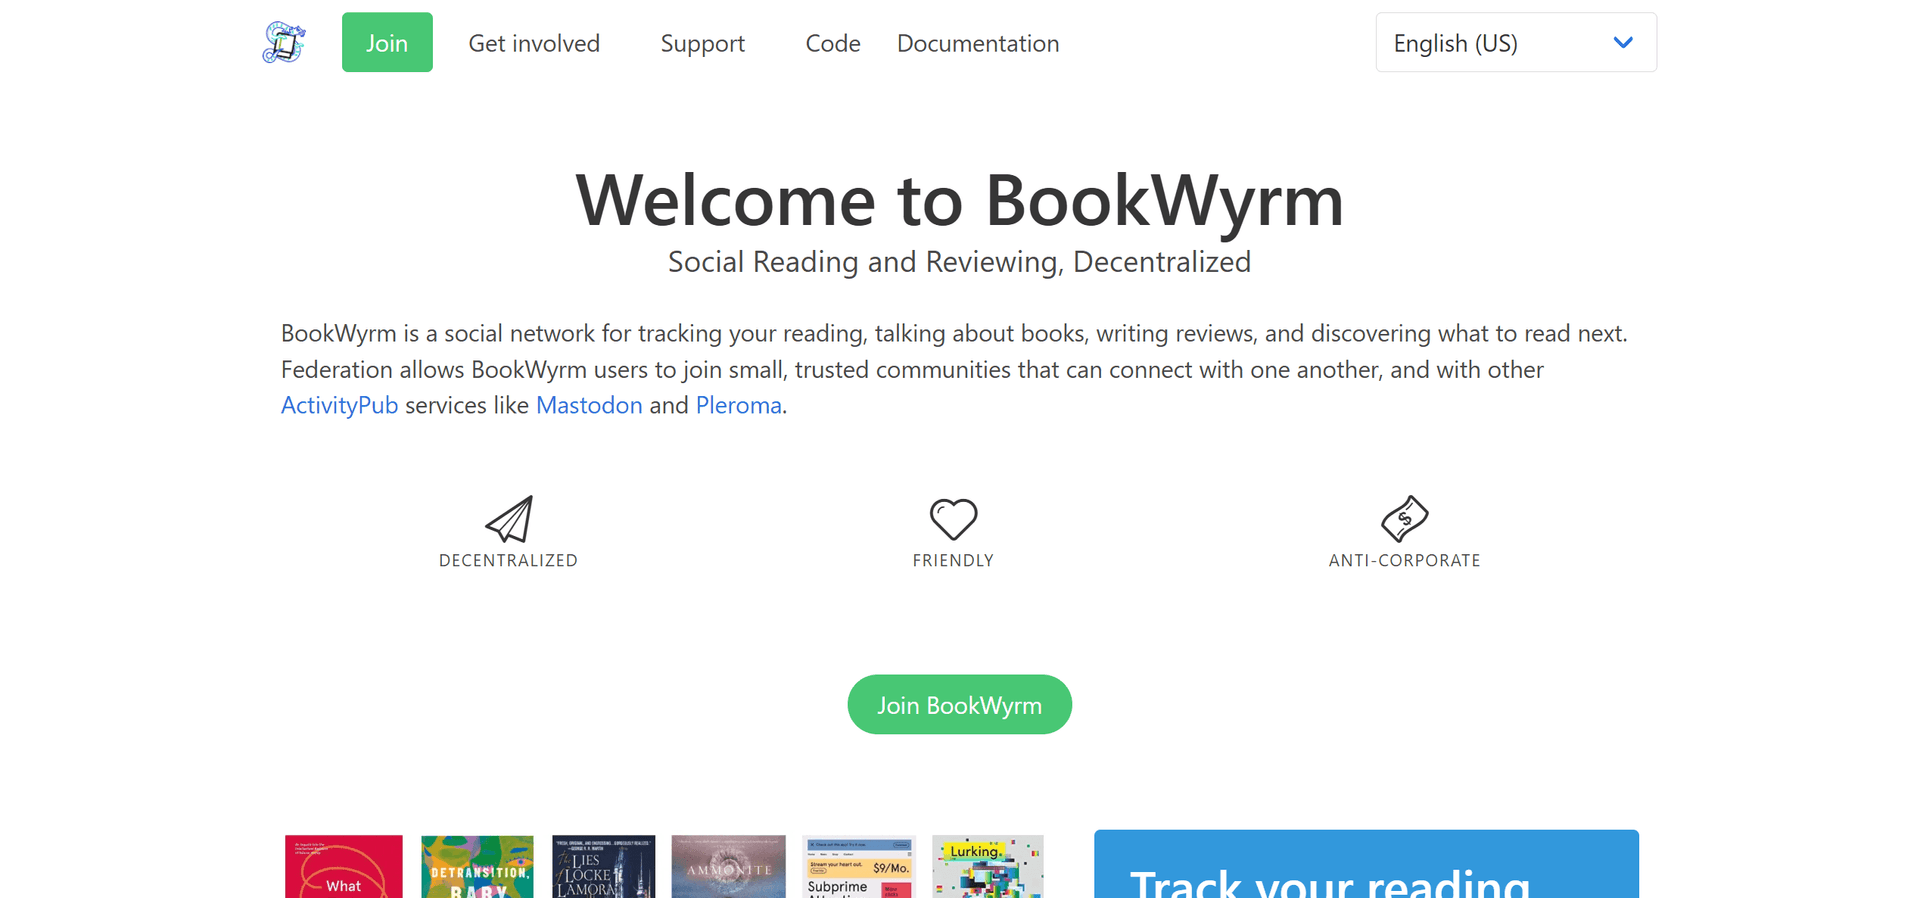1920x898 pixels.
Task: Select the red 'What' book cover
Action: point(344,867)
